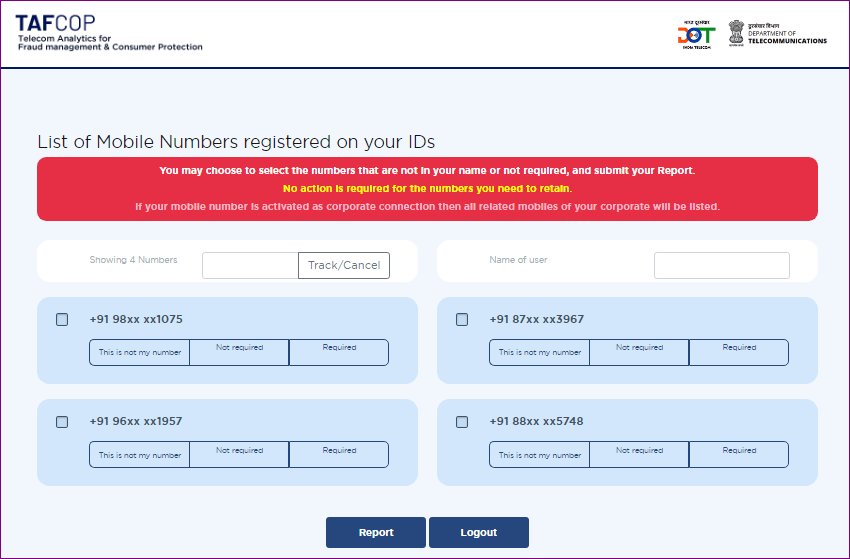The height and width of the screenshot is (559, 850).
Task: Click the Logout button
Action: [x=479, y=532]
